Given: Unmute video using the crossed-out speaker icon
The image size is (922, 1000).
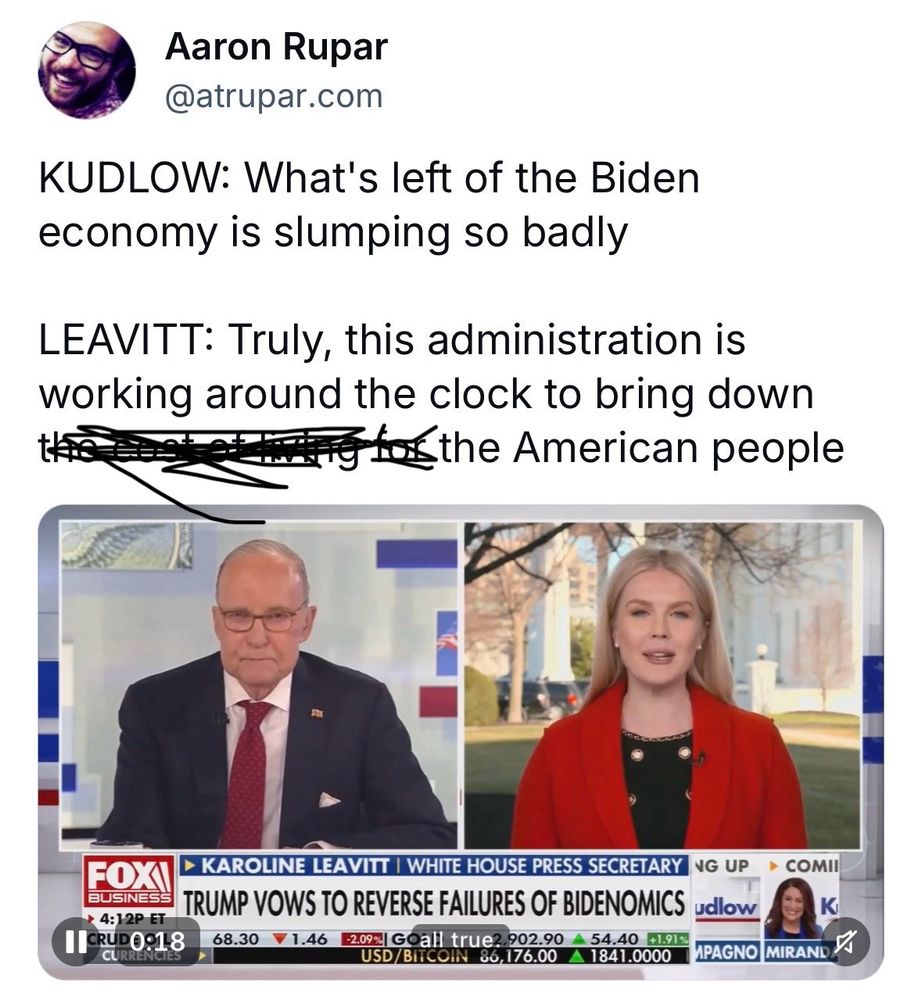Looking at the screenshot, I should [845, 941].
